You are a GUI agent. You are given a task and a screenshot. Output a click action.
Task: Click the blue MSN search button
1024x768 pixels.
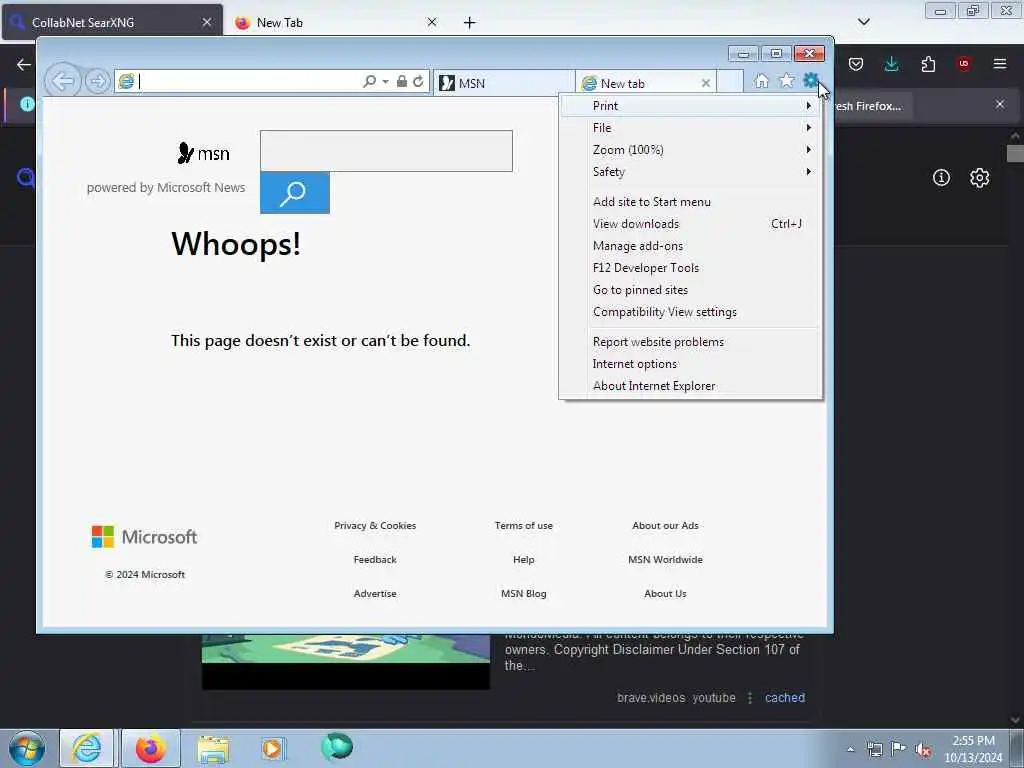295,193
